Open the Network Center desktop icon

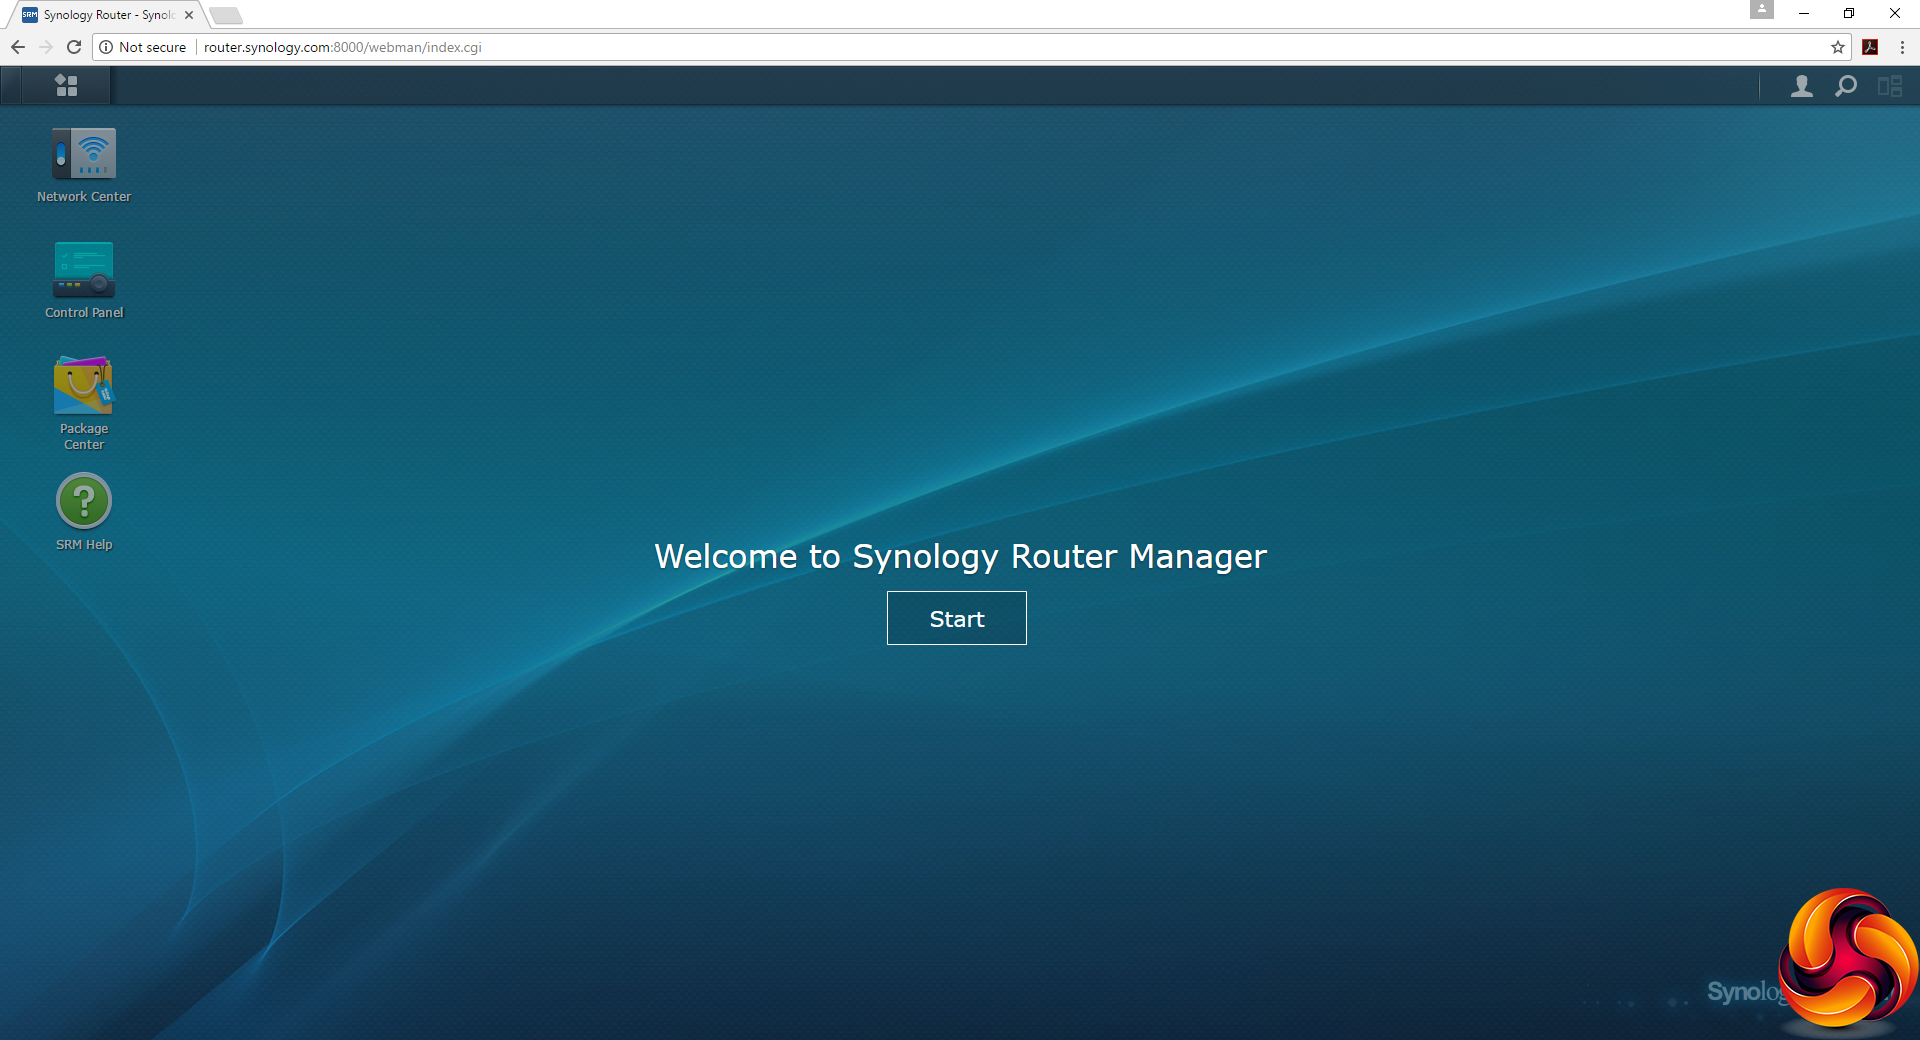tap(84, 165)
